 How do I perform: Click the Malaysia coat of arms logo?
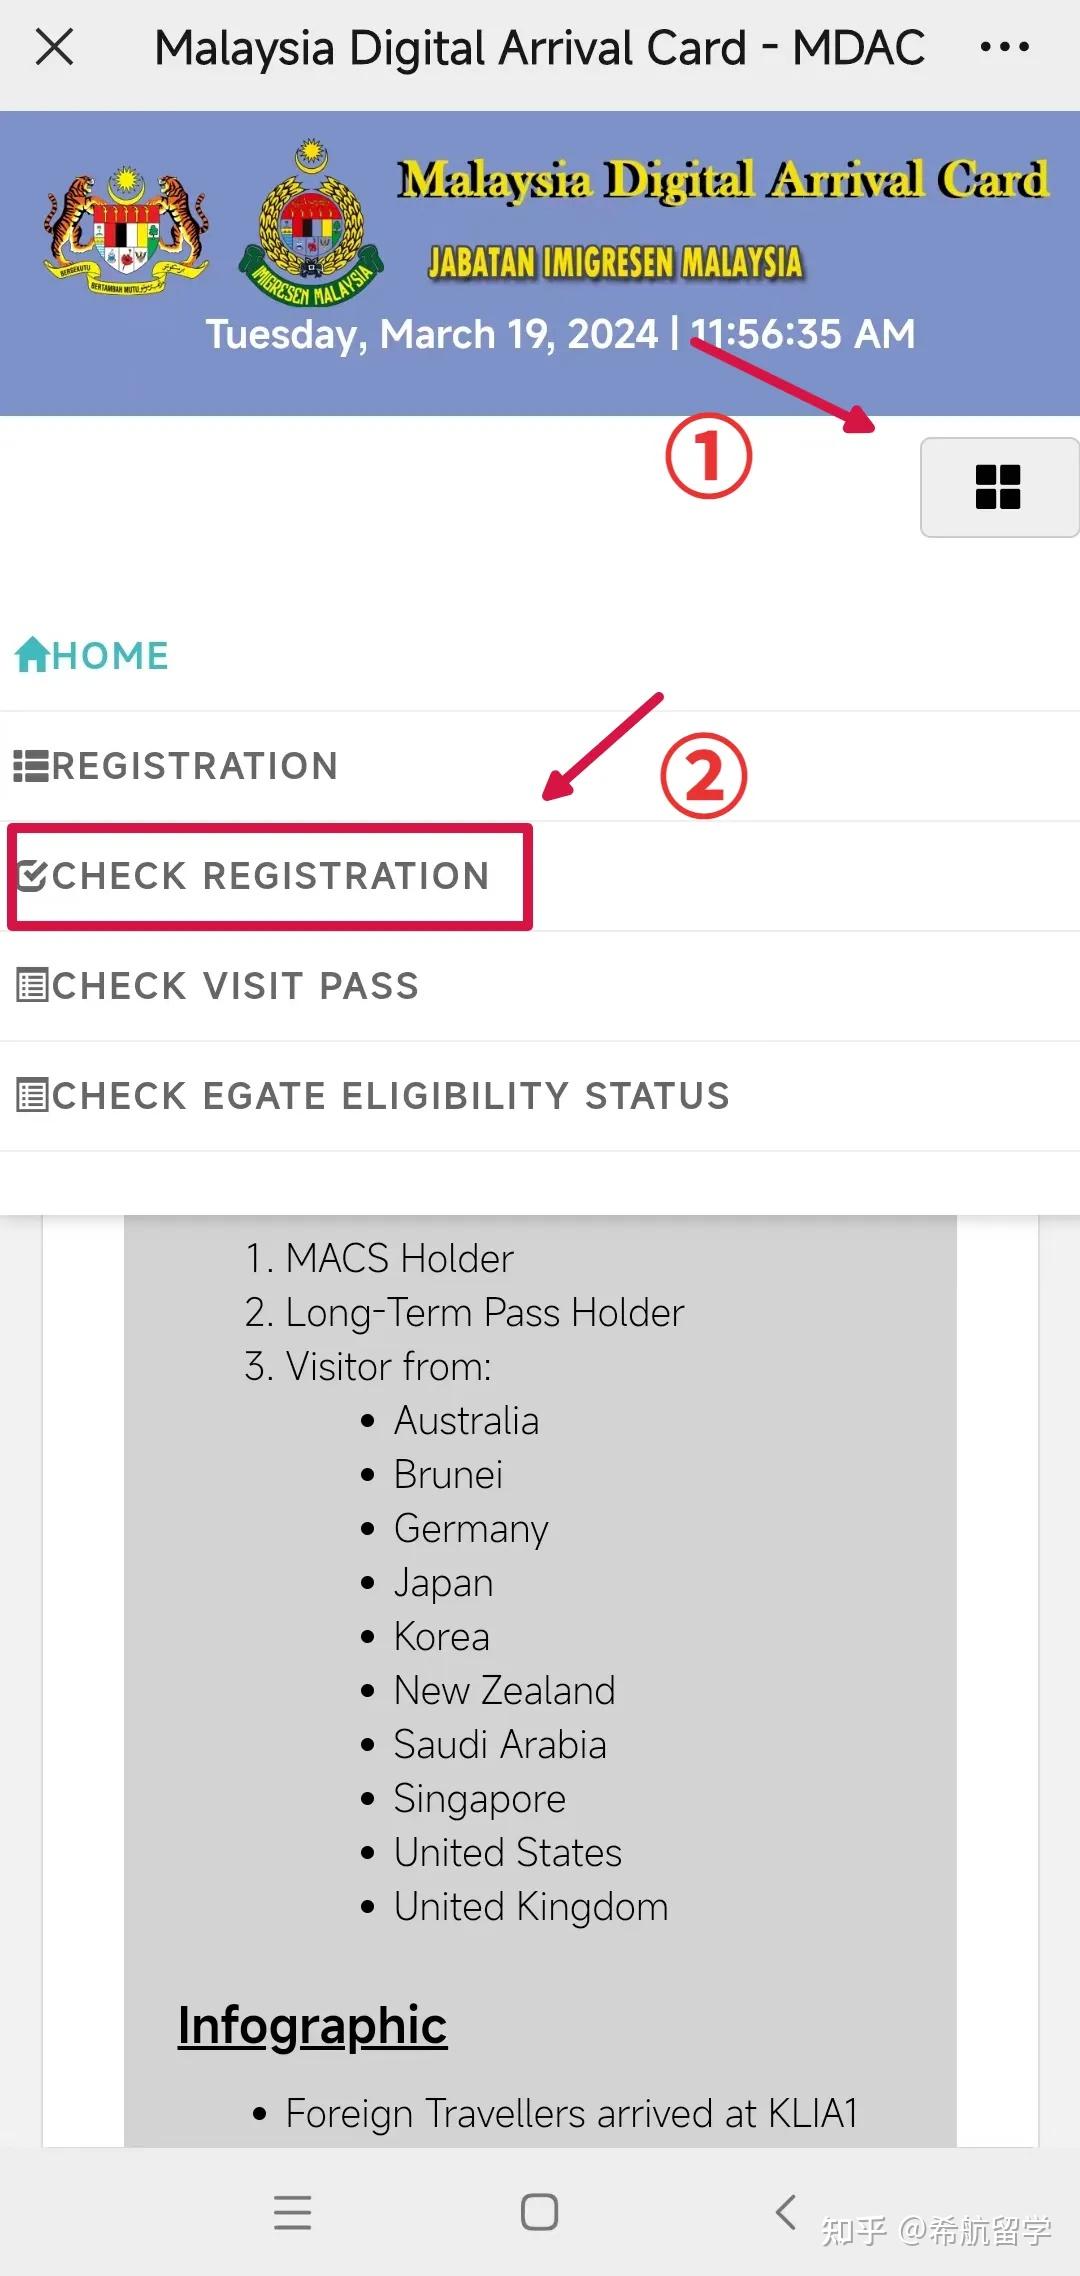tap(126, 231)
